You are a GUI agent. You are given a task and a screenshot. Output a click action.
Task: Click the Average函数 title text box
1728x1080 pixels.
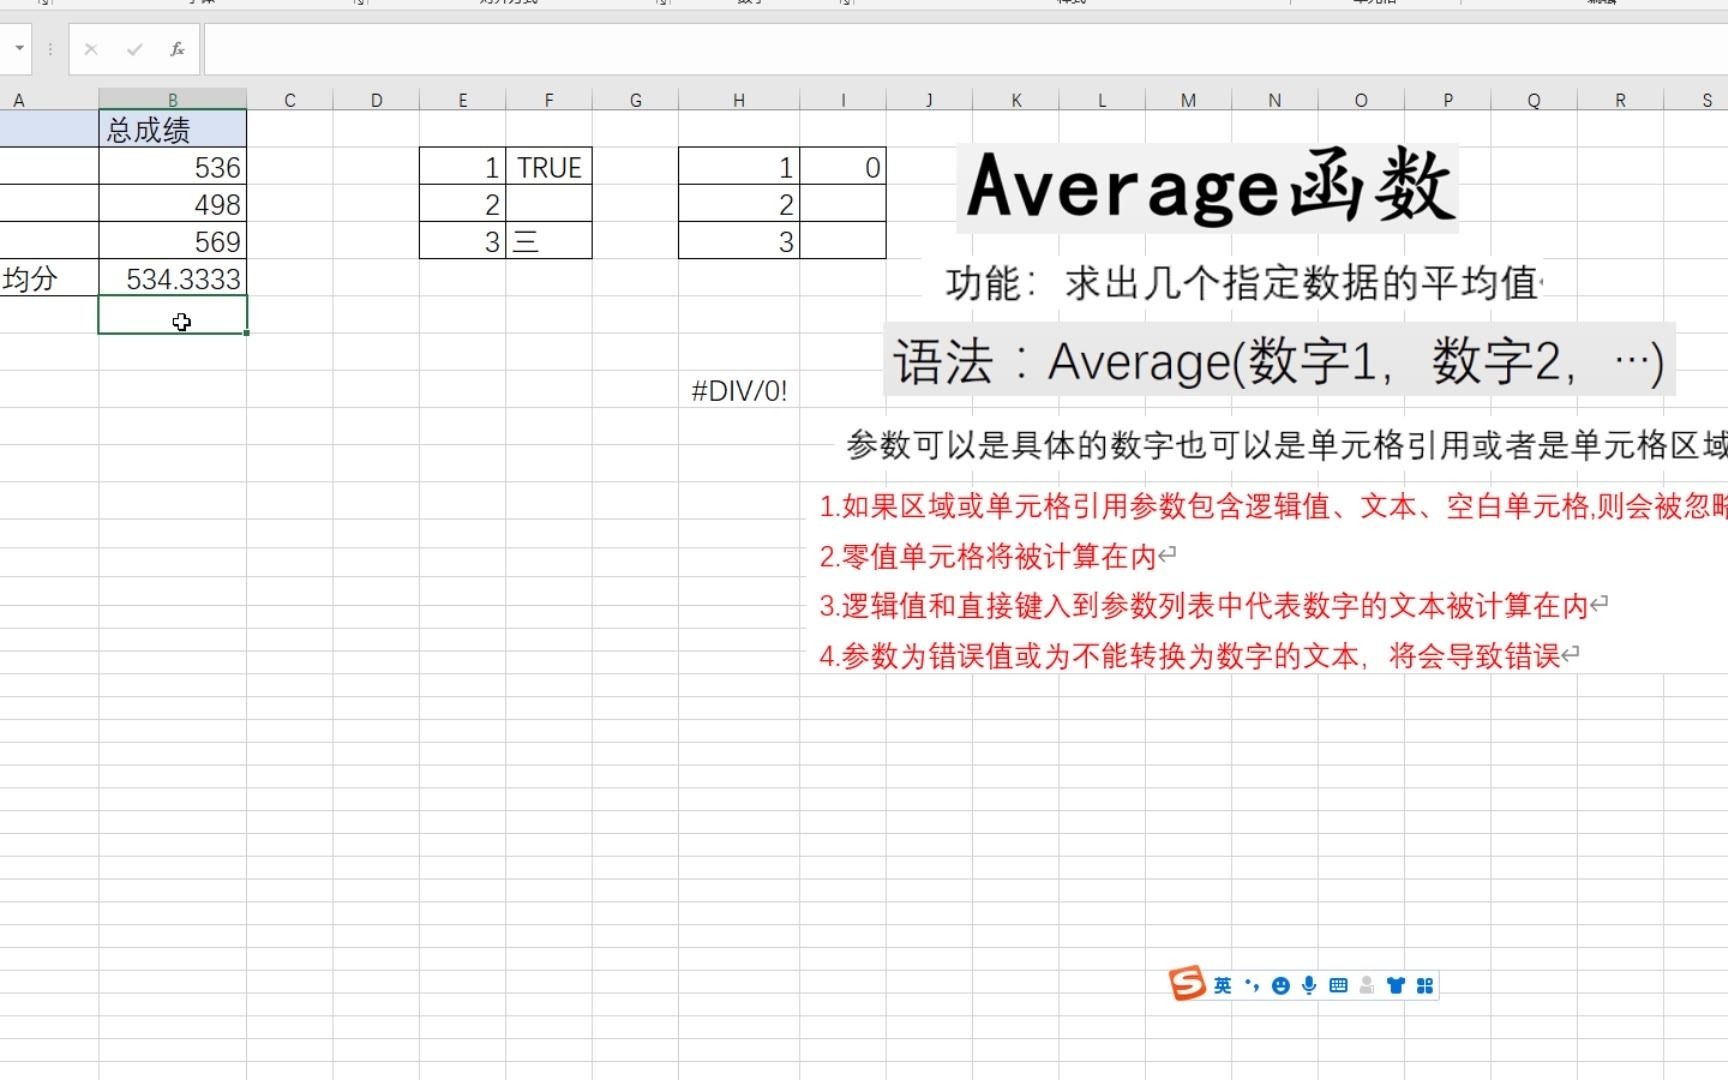1208,188
